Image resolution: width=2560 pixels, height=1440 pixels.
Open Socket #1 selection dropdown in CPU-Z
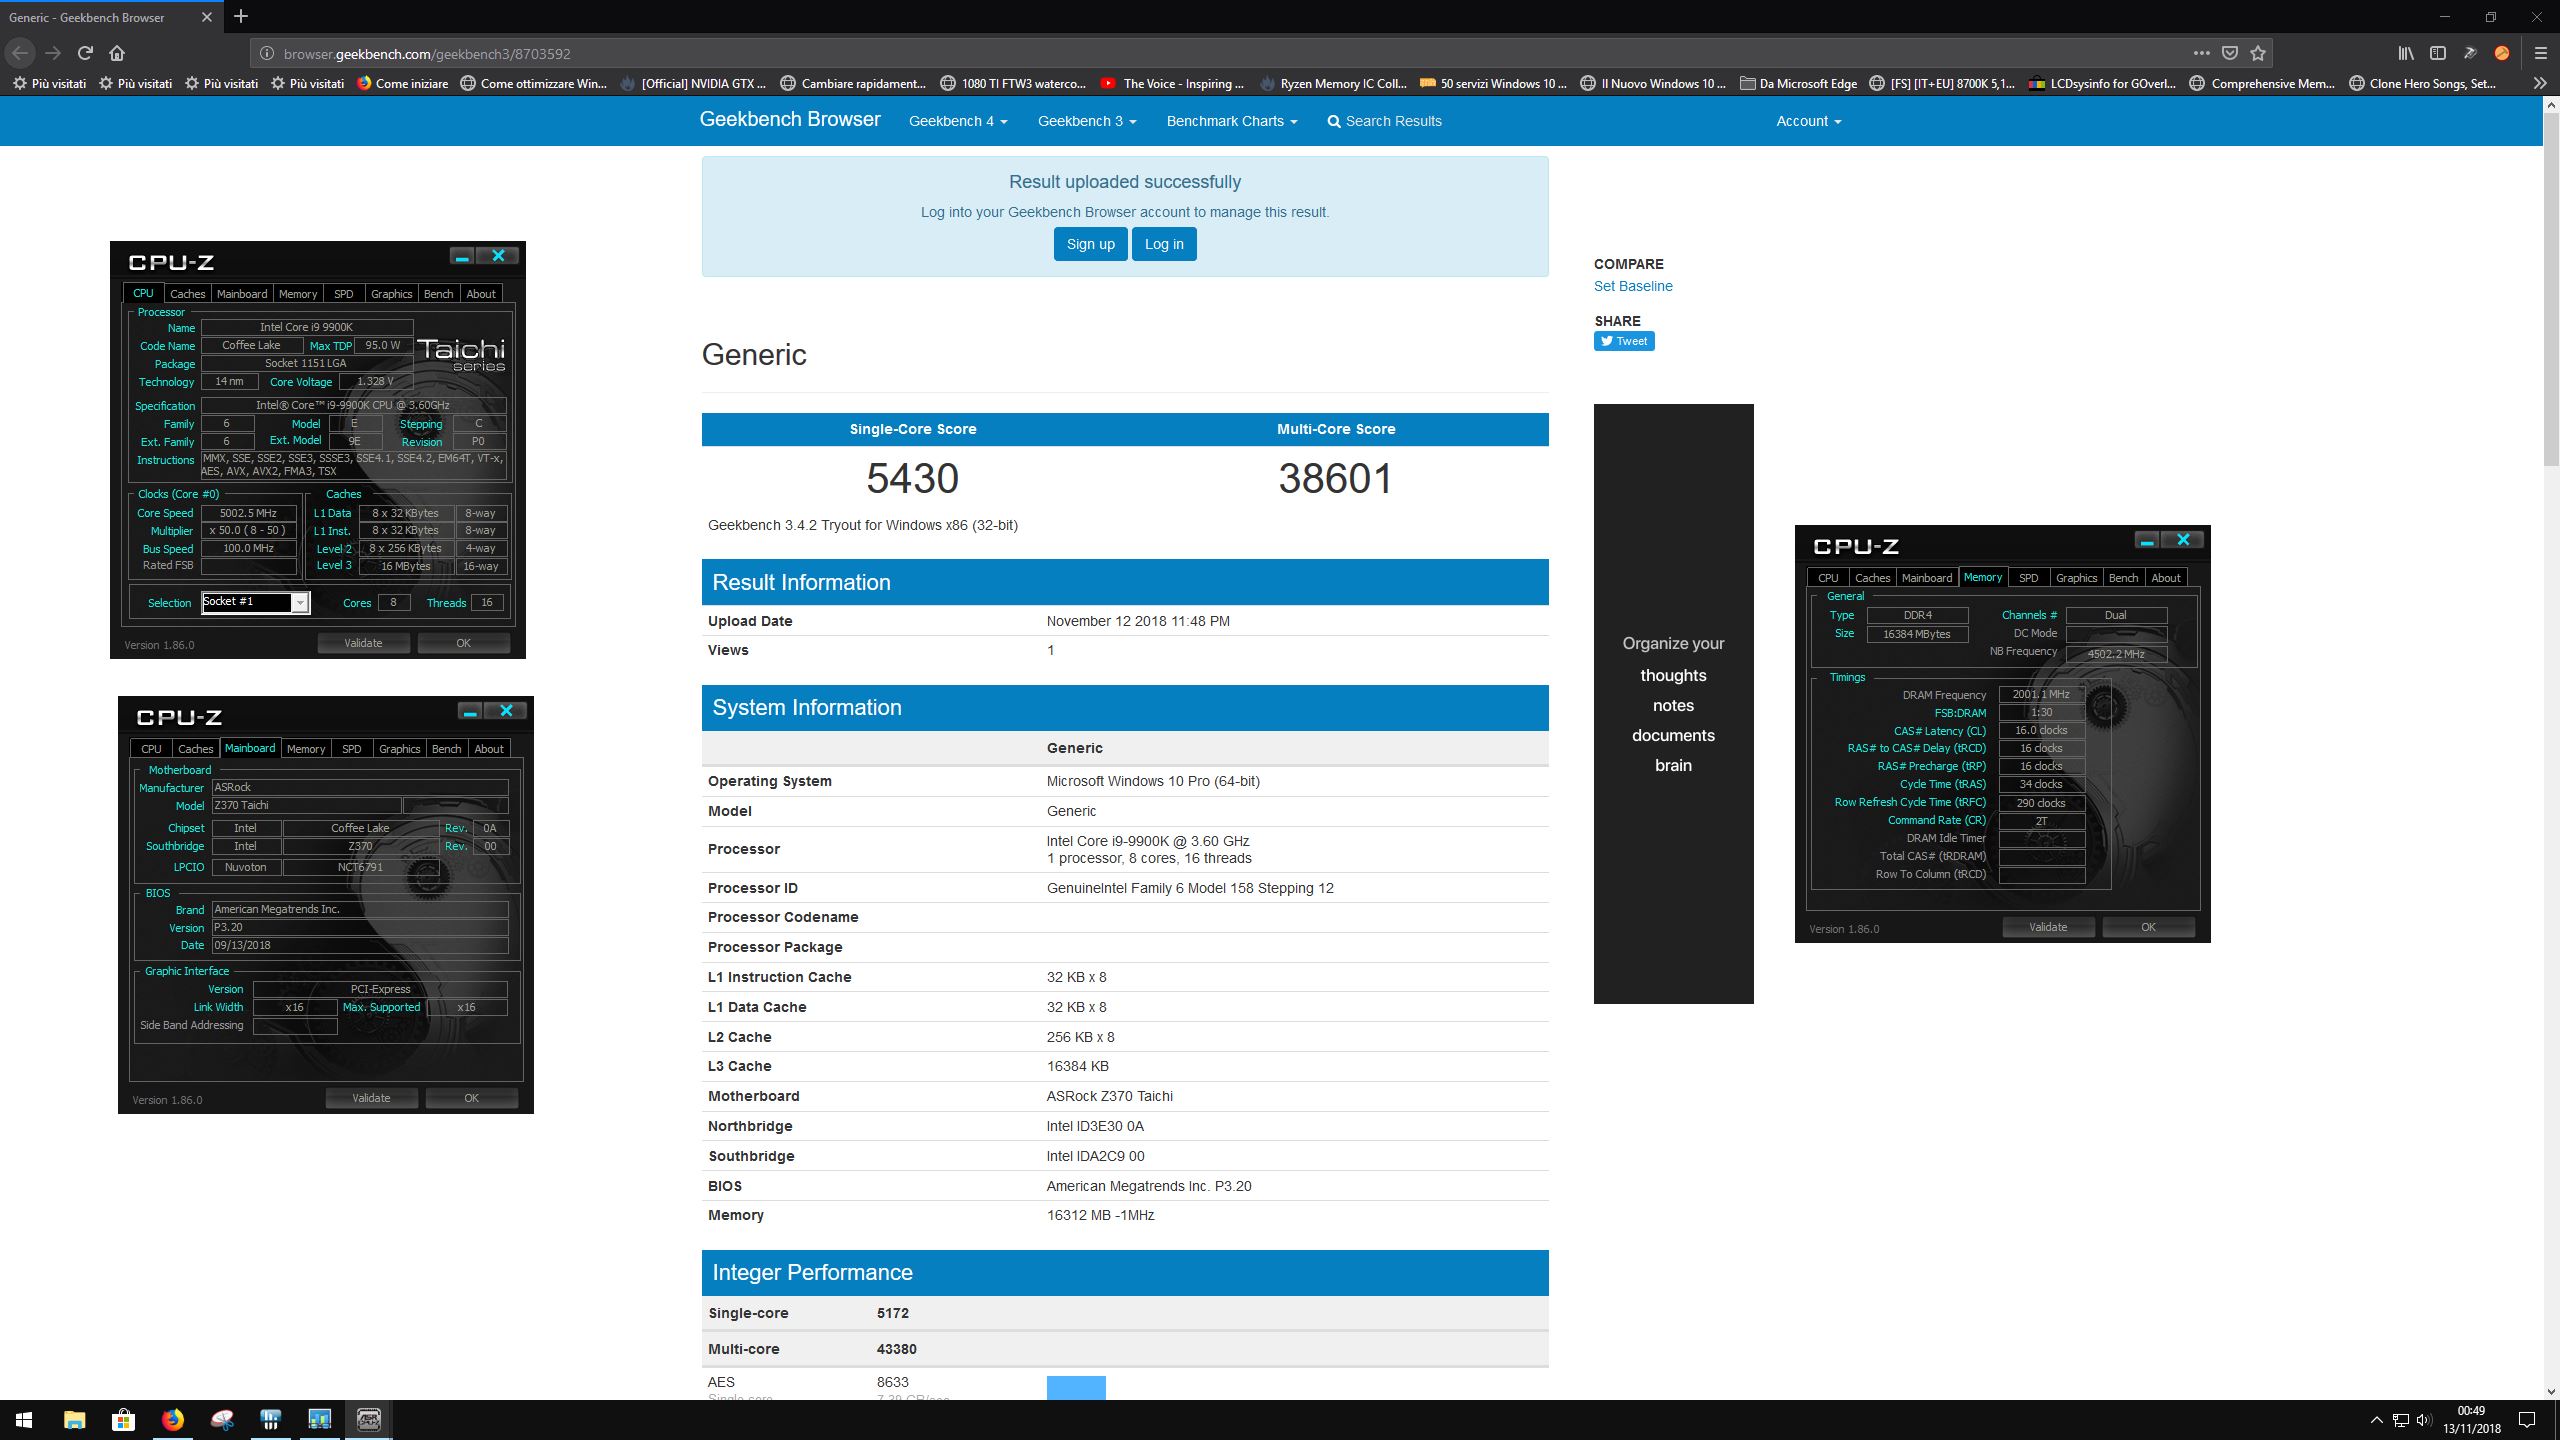pyautogui.click(x=256, y=602)
